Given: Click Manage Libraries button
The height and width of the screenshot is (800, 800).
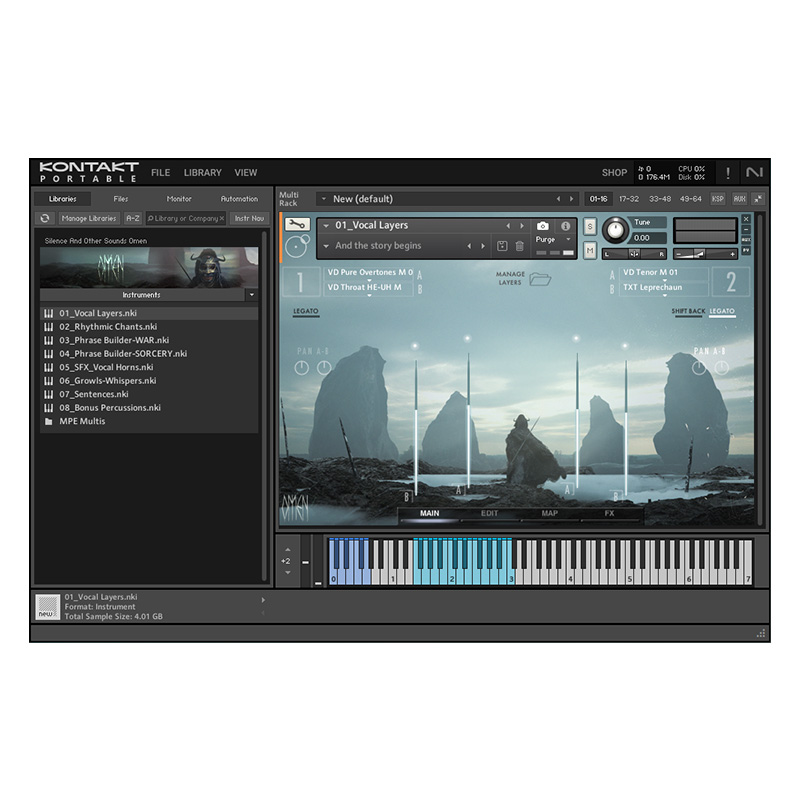Looking at the screenshot, I should [89, 218].
